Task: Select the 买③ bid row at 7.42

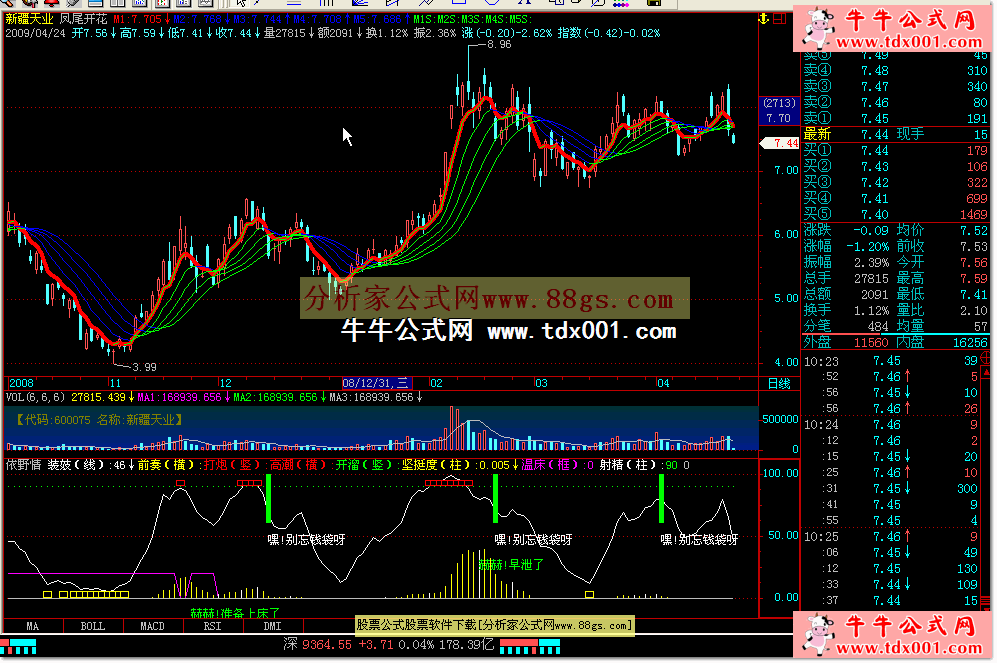Action: point(895,182)
